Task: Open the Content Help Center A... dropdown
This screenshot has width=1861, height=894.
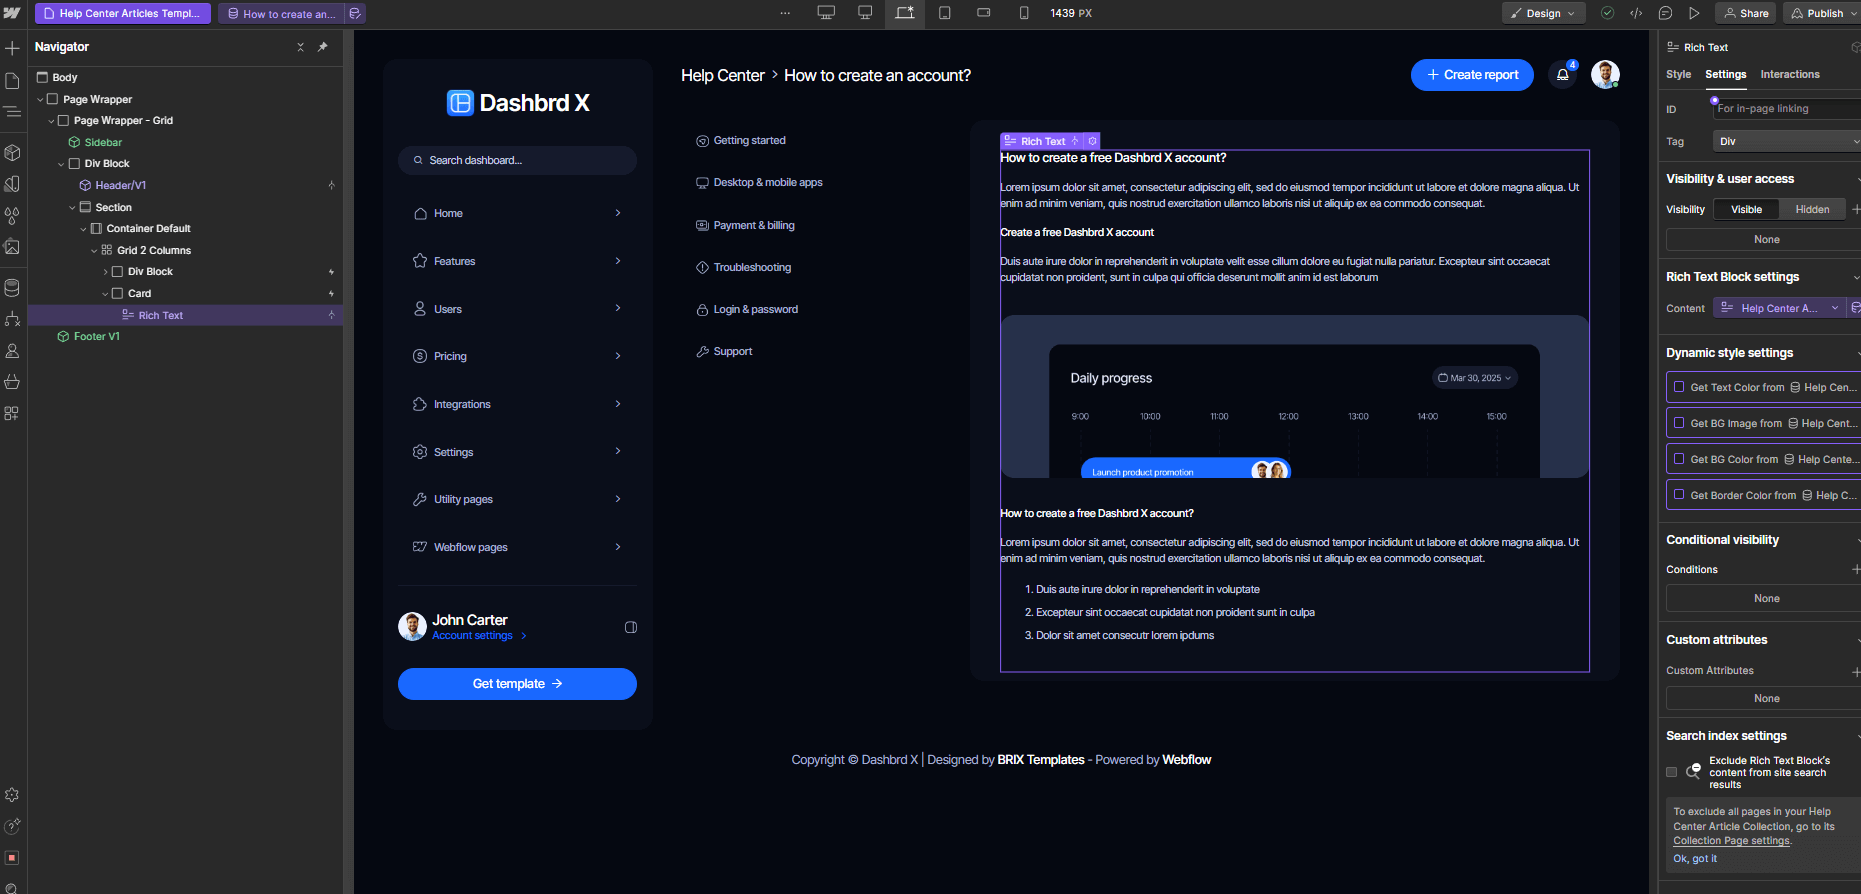Action: pos(1779,308)
